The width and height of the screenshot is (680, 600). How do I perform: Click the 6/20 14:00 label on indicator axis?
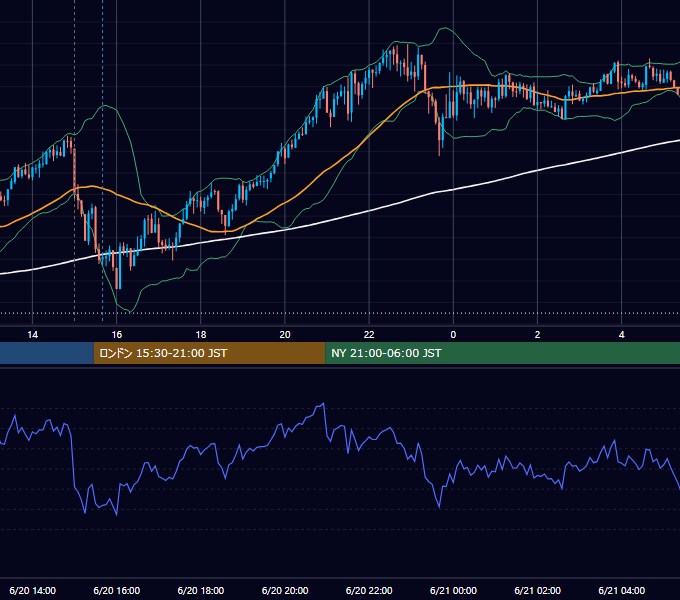(33, 590)
